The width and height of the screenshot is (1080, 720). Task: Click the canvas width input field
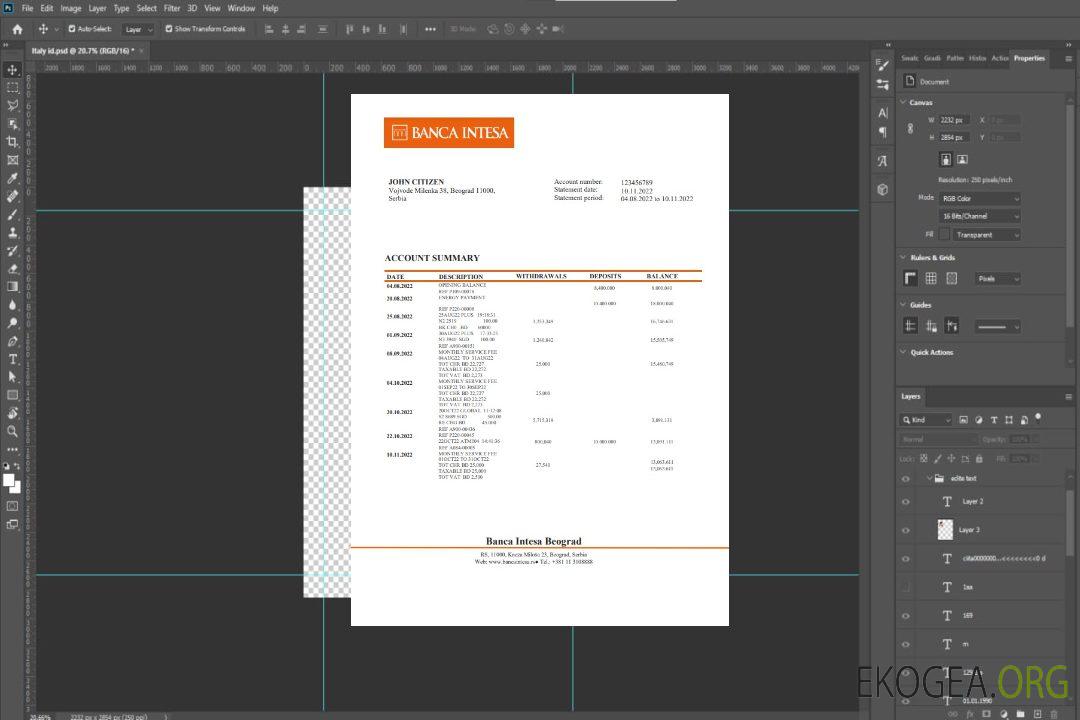coord(955,120)
